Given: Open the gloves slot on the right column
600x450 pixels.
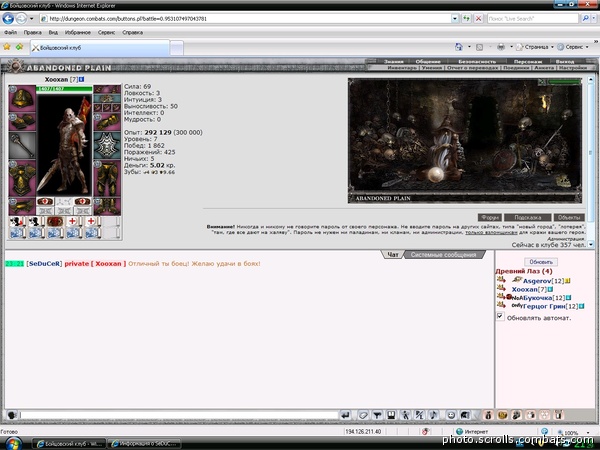Looking at the screenshot, I should coord(107,122).
